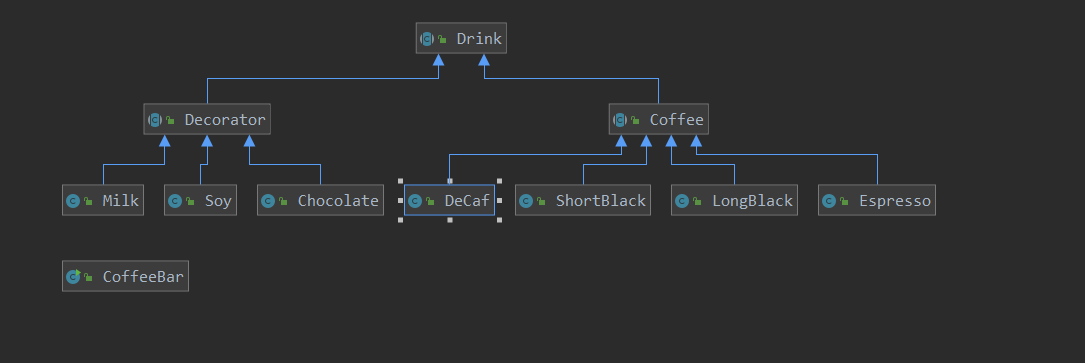Click the class icon on Soy
Image resolution: width=1085 pixels, height=363 pixels.
pyautogui.click(x=175, y=201)
